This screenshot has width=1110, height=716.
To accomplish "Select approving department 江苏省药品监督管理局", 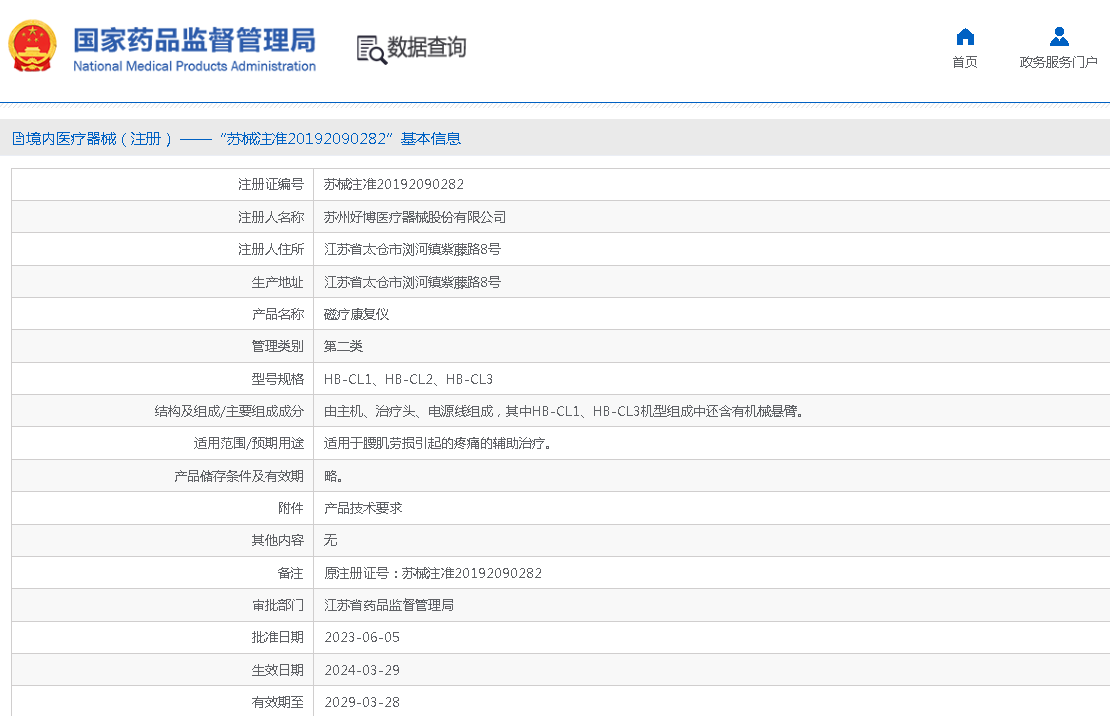I will [389, 605].
